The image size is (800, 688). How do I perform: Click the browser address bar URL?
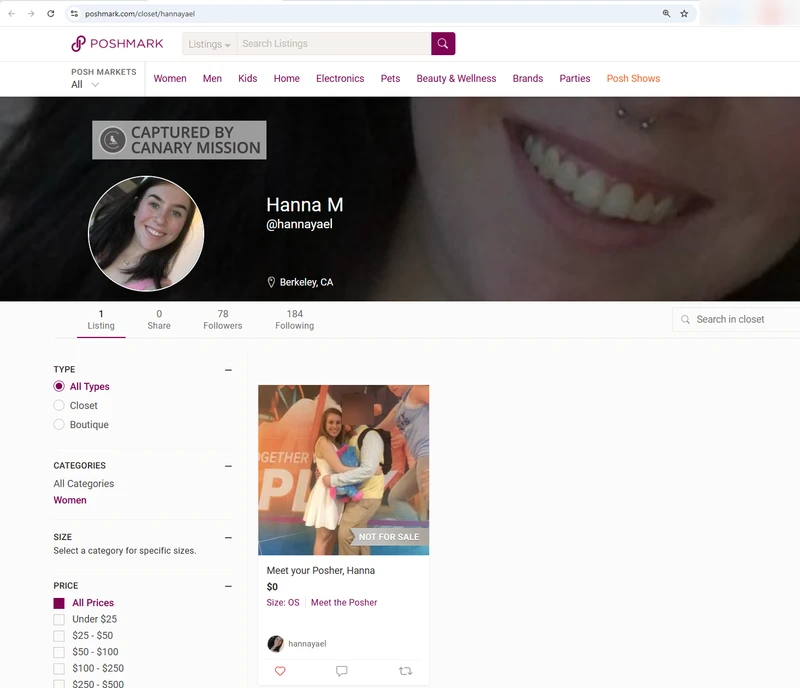point(140,14)
